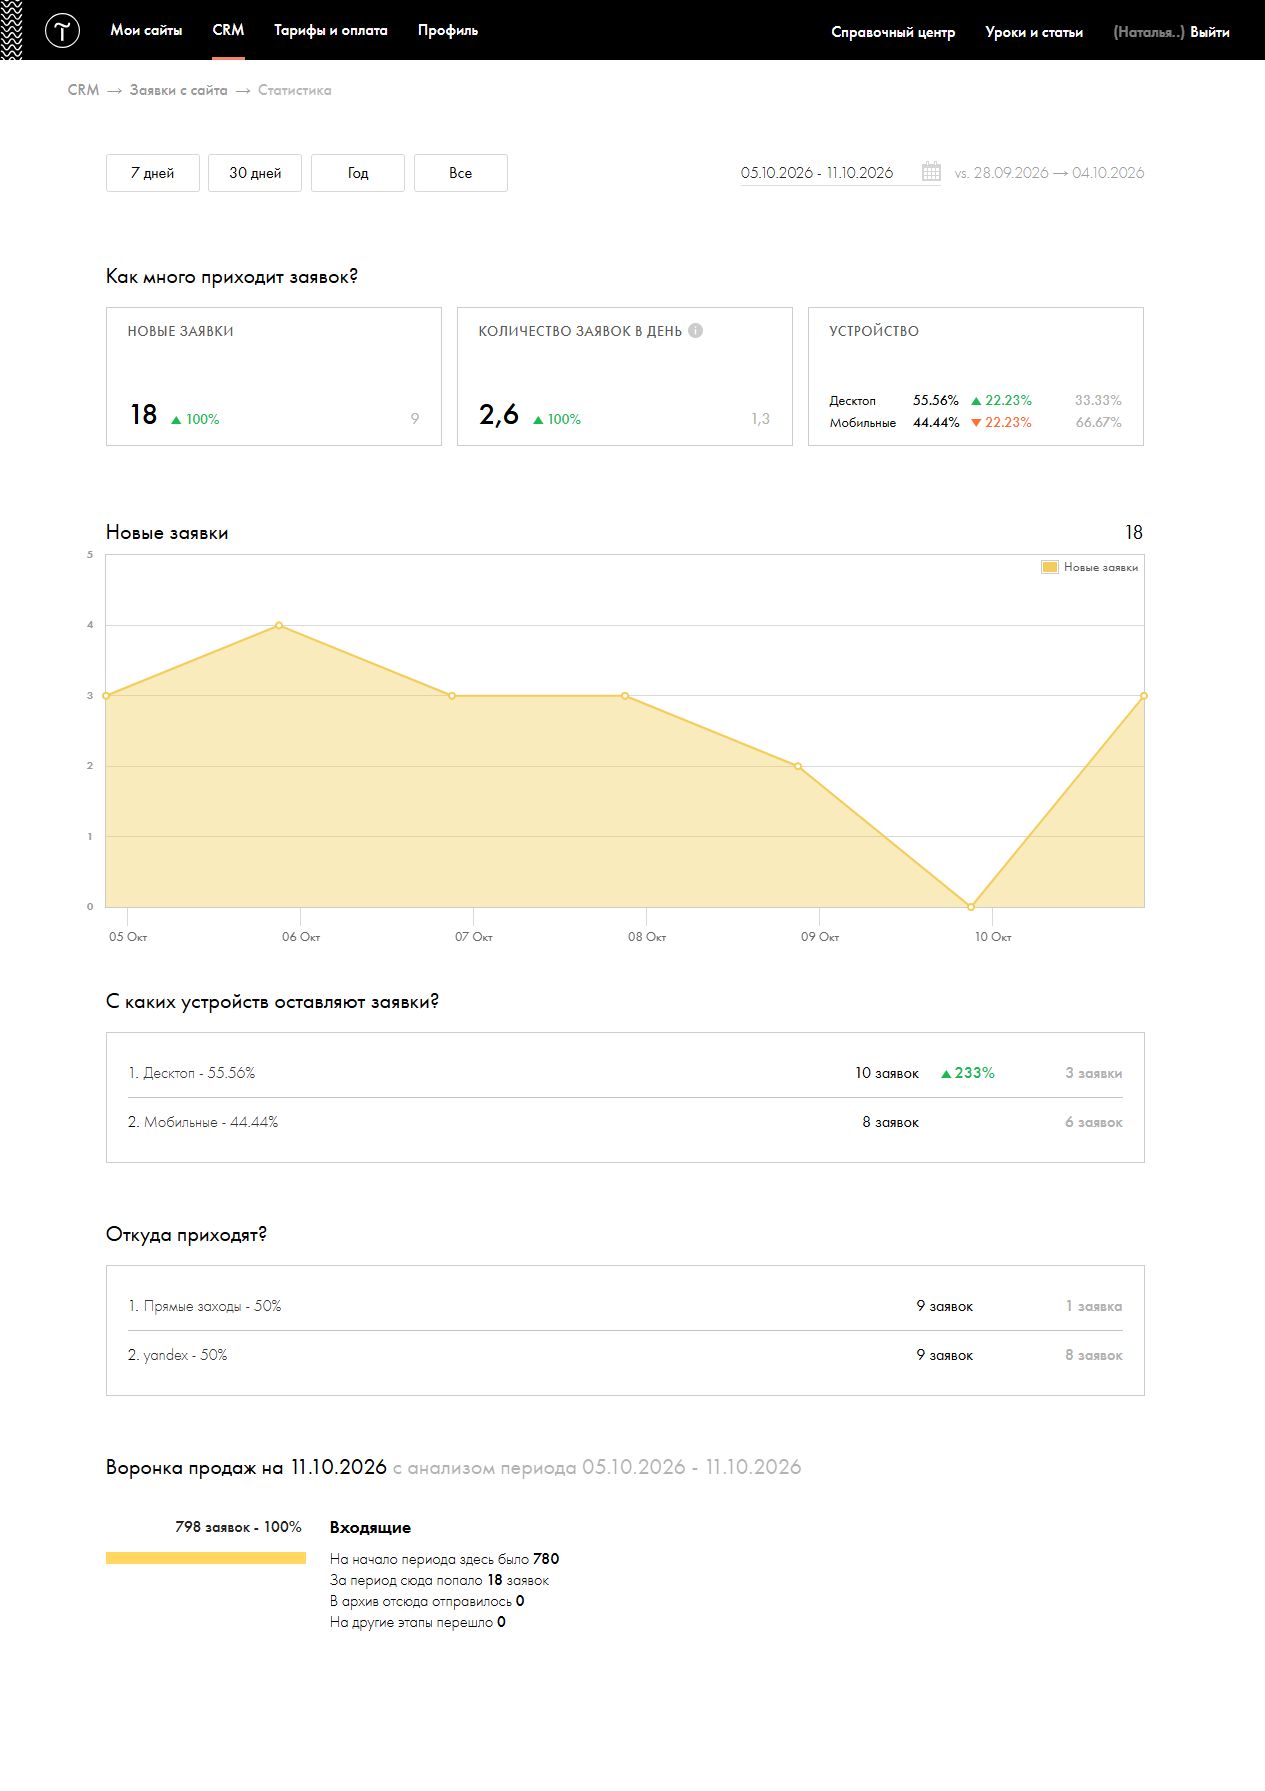
Task: Show statistics for Все time
Action: click(x=461, y=173)
